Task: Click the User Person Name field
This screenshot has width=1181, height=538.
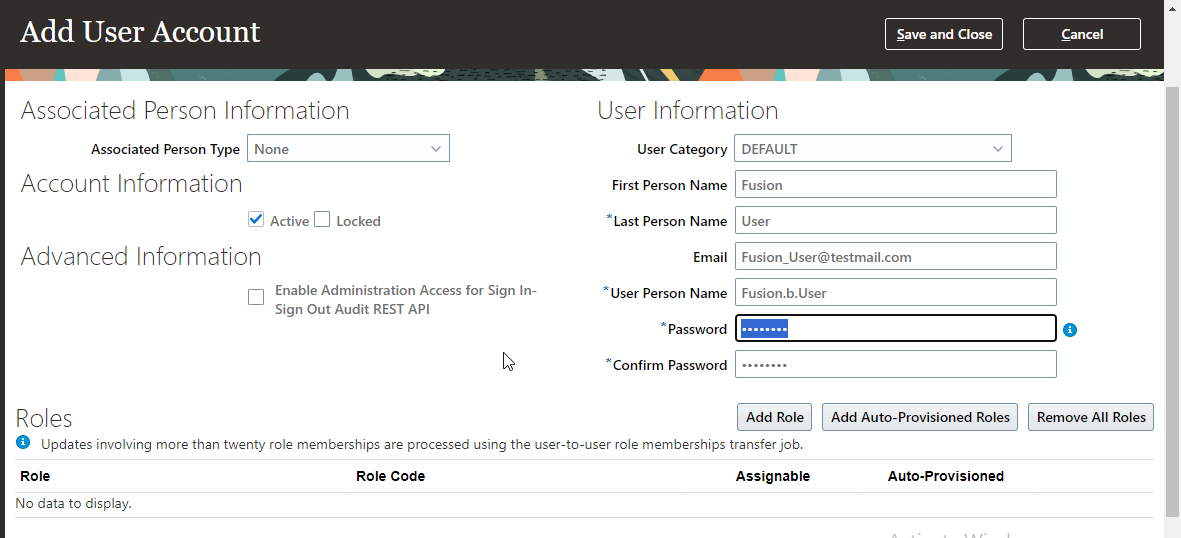Action: tap(896, 293)
